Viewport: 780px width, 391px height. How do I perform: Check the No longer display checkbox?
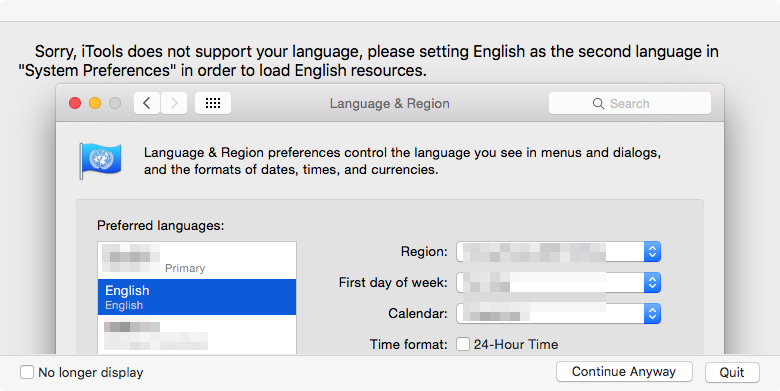[27, 372]
